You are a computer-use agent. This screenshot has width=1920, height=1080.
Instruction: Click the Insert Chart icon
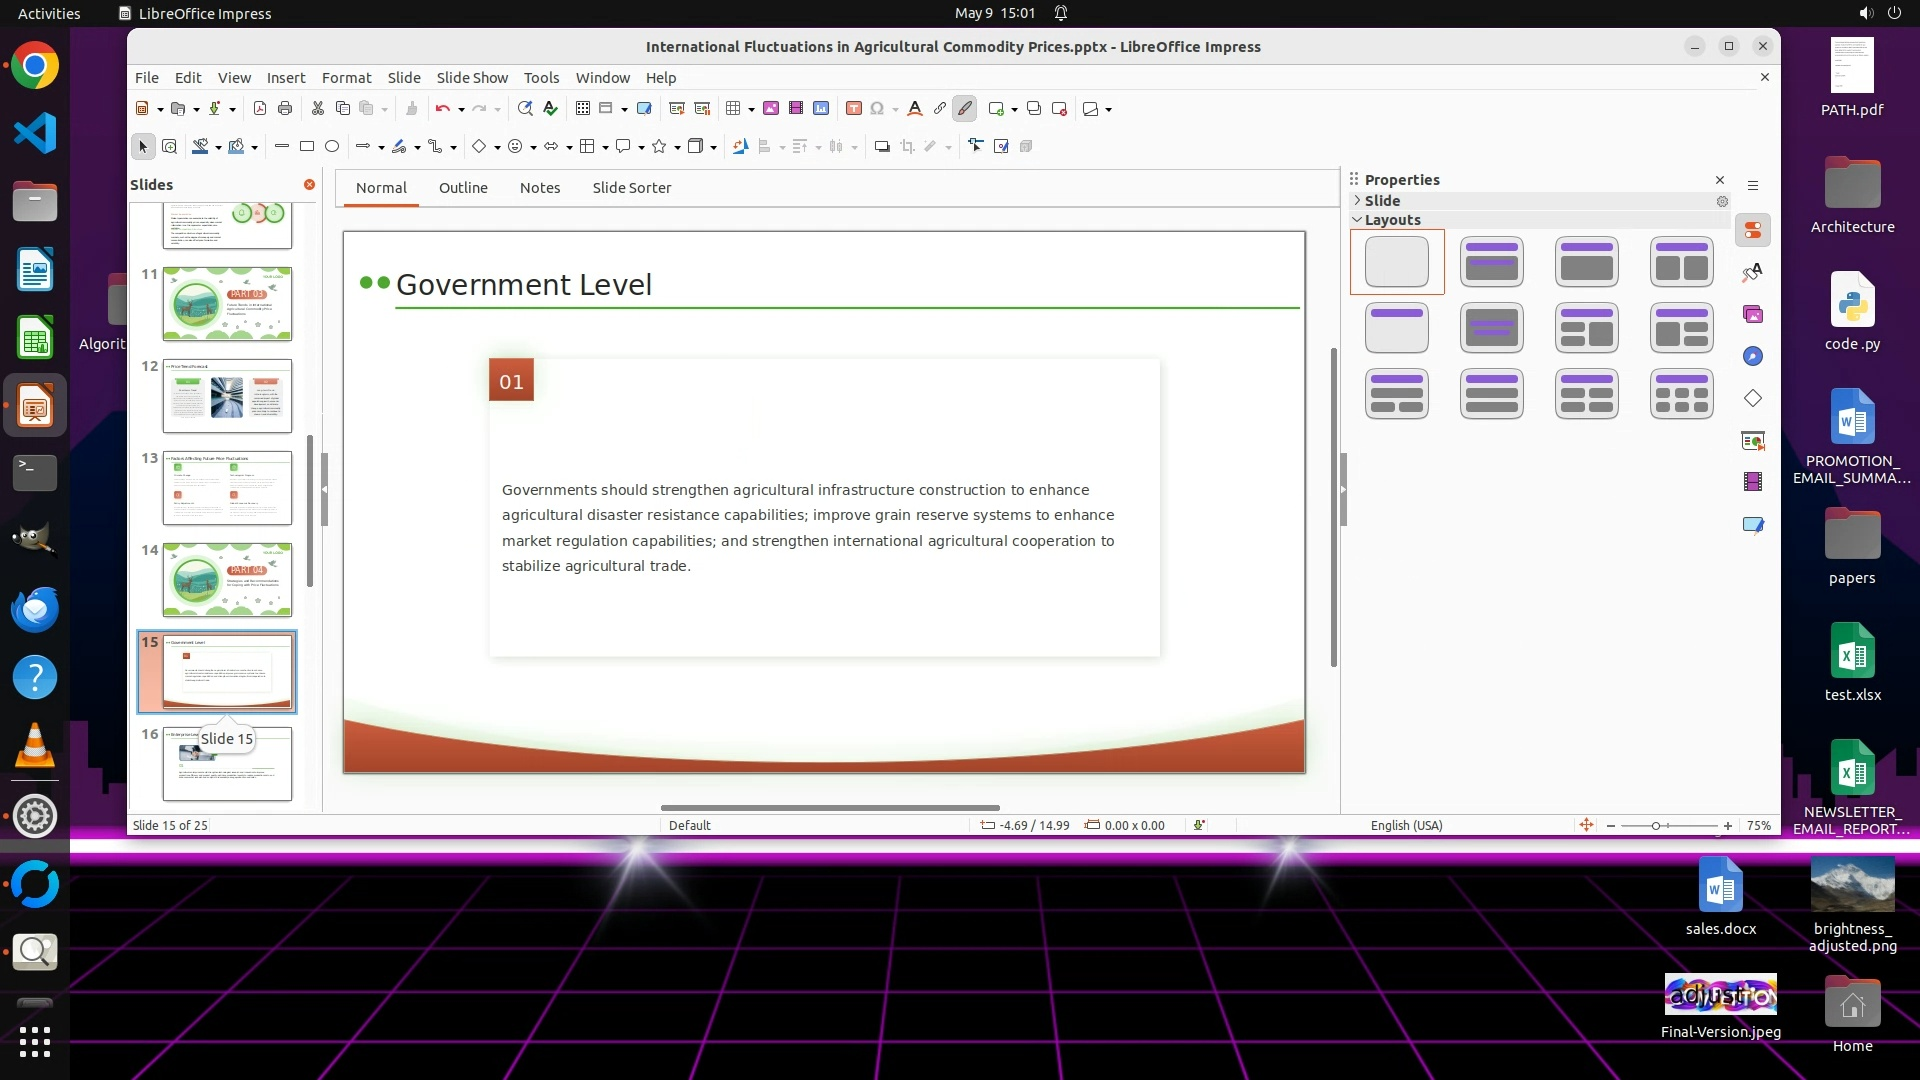(821, 109)
